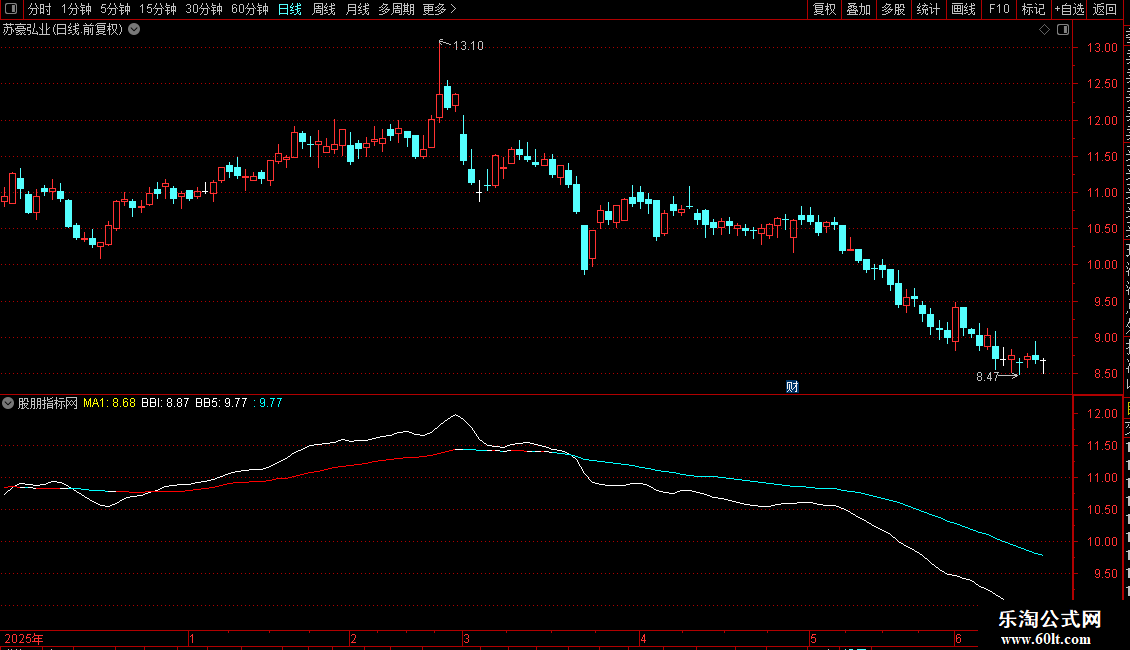Click the 13.10 high price label
1130x650 pixels.
point(468,46)
